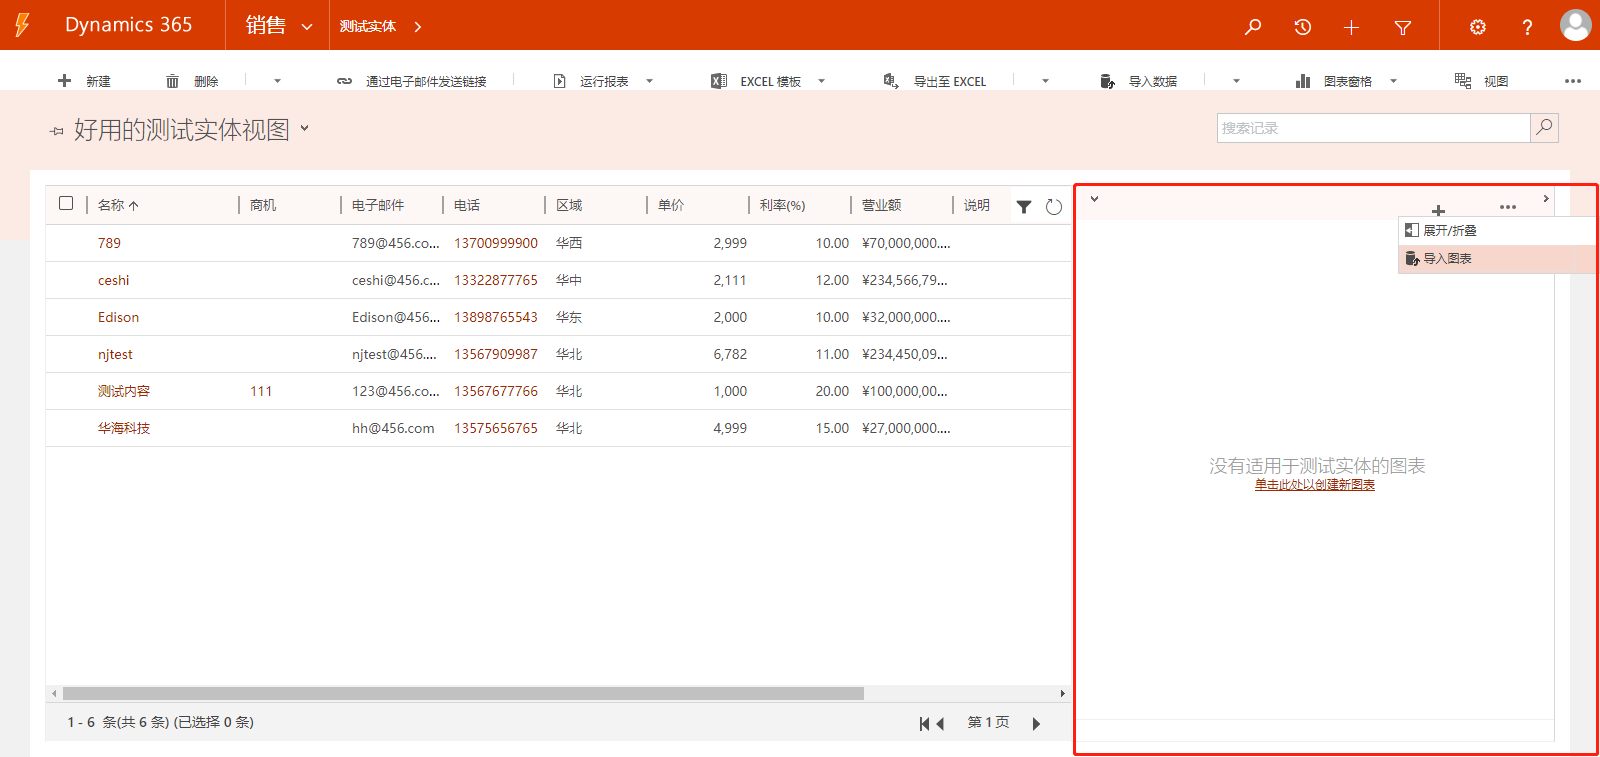The image size is (1600, 757).
Task: Open the chart selector chevron in chart pane
Action: tap(1094, 199)
